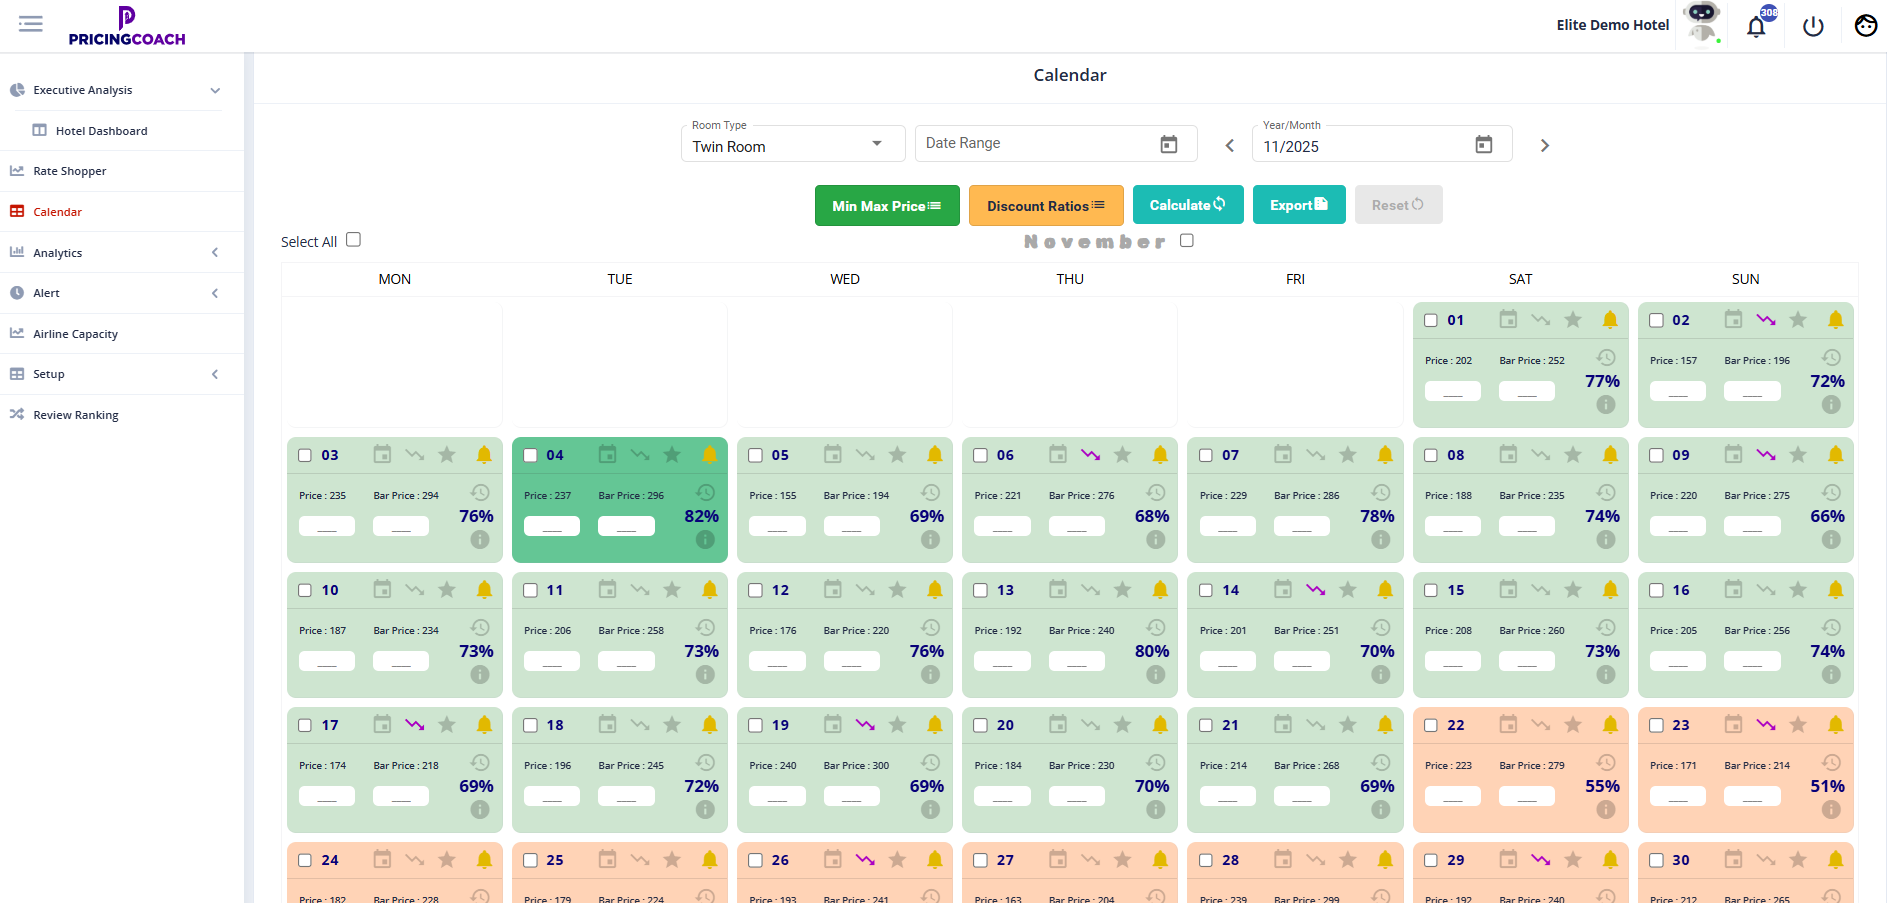This screenshot has height=903, width=1887.
Task: Tick the checkbox for day 03
Action: click(x=305, y=456)
